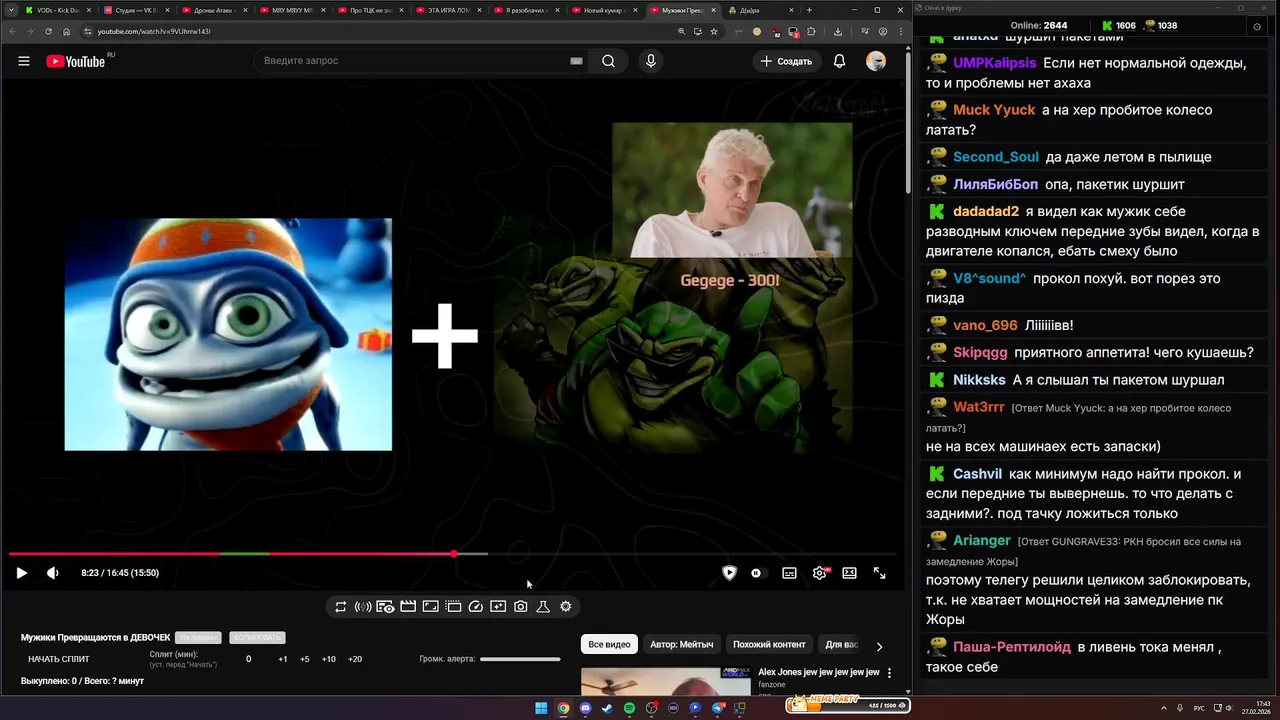Click the grey button left of КОПИРОВАТЬ

198,637
